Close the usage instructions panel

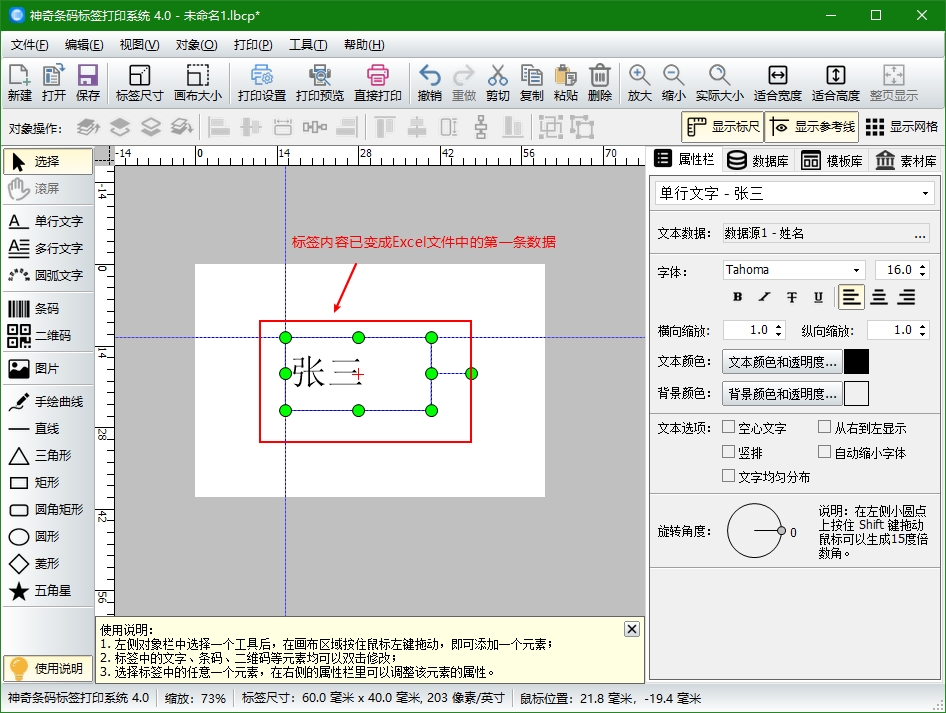(x=631, y=629)
